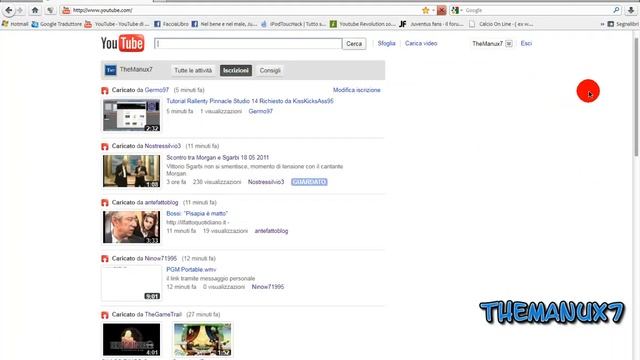Select the Consigli tab
This screenshot has width=640, height=360.
[270, 70]
